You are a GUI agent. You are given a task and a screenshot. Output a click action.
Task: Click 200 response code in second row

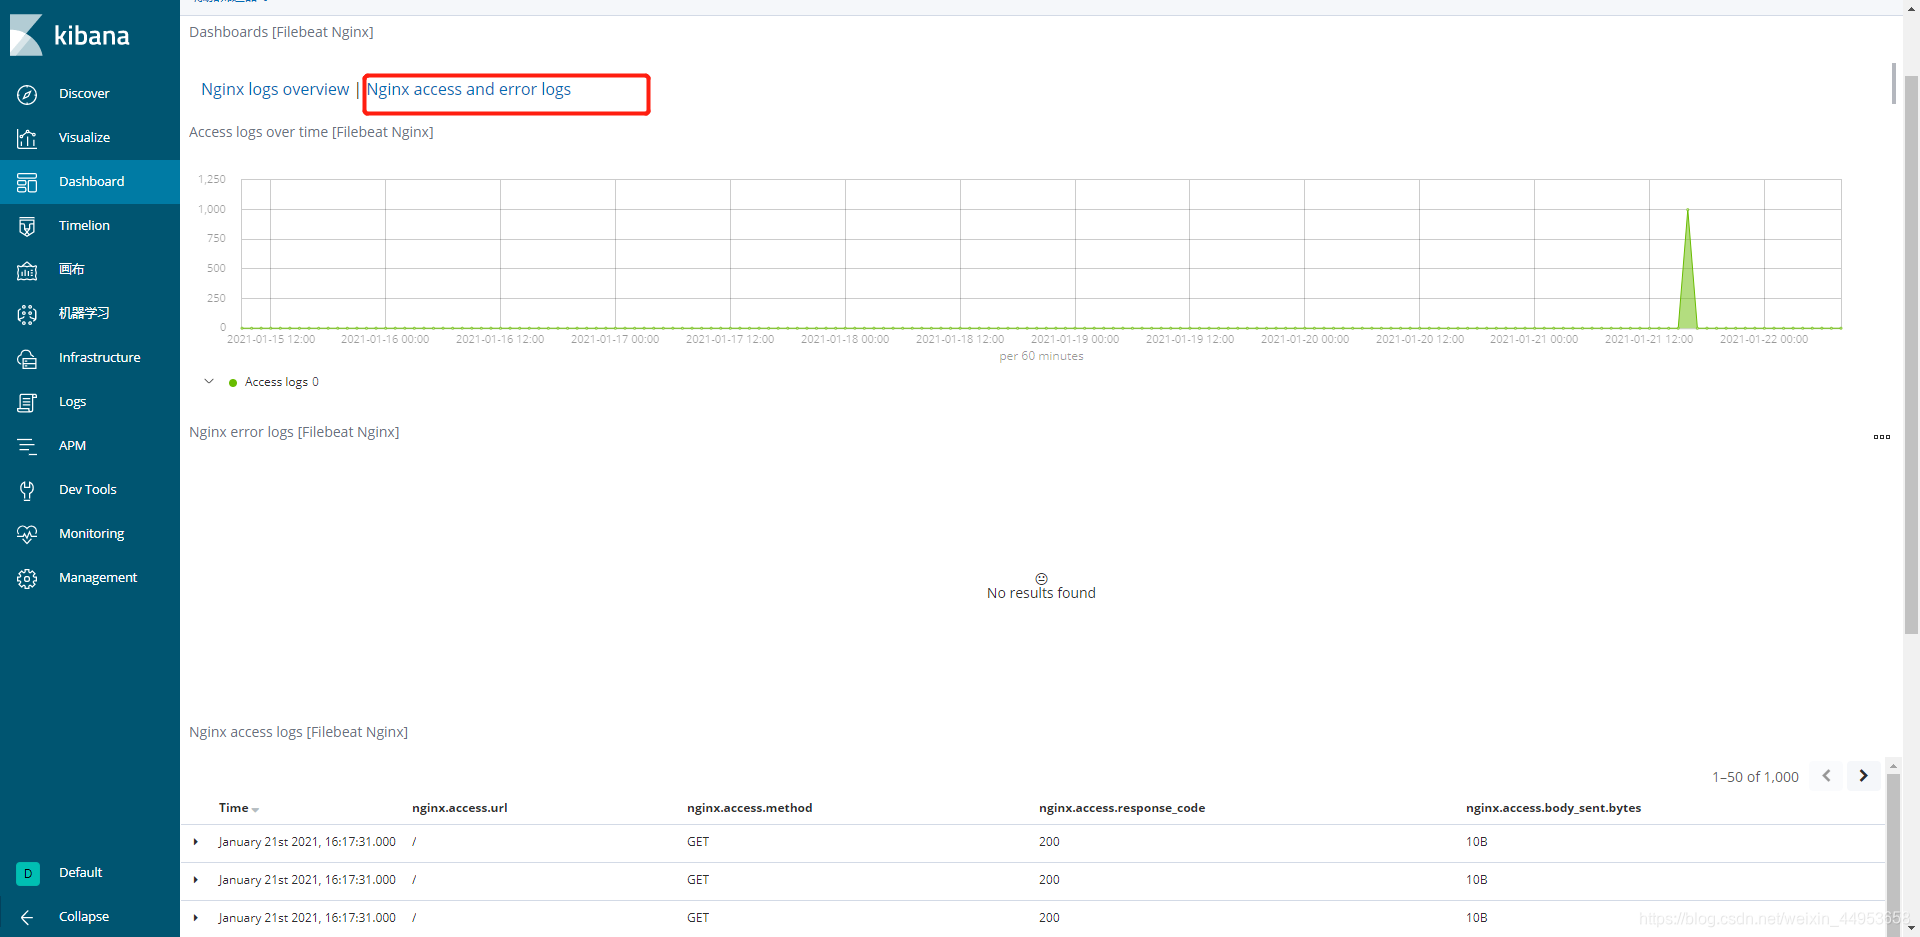(1049, 880)
